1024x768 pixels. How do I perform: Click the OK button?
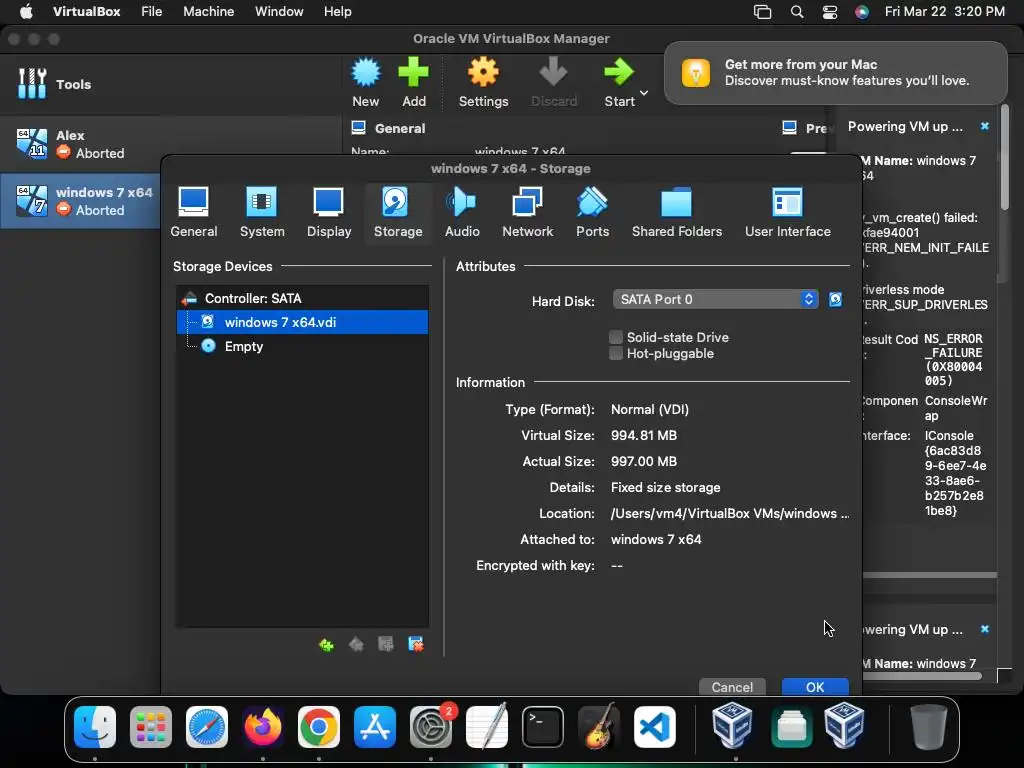pos(815,687)
